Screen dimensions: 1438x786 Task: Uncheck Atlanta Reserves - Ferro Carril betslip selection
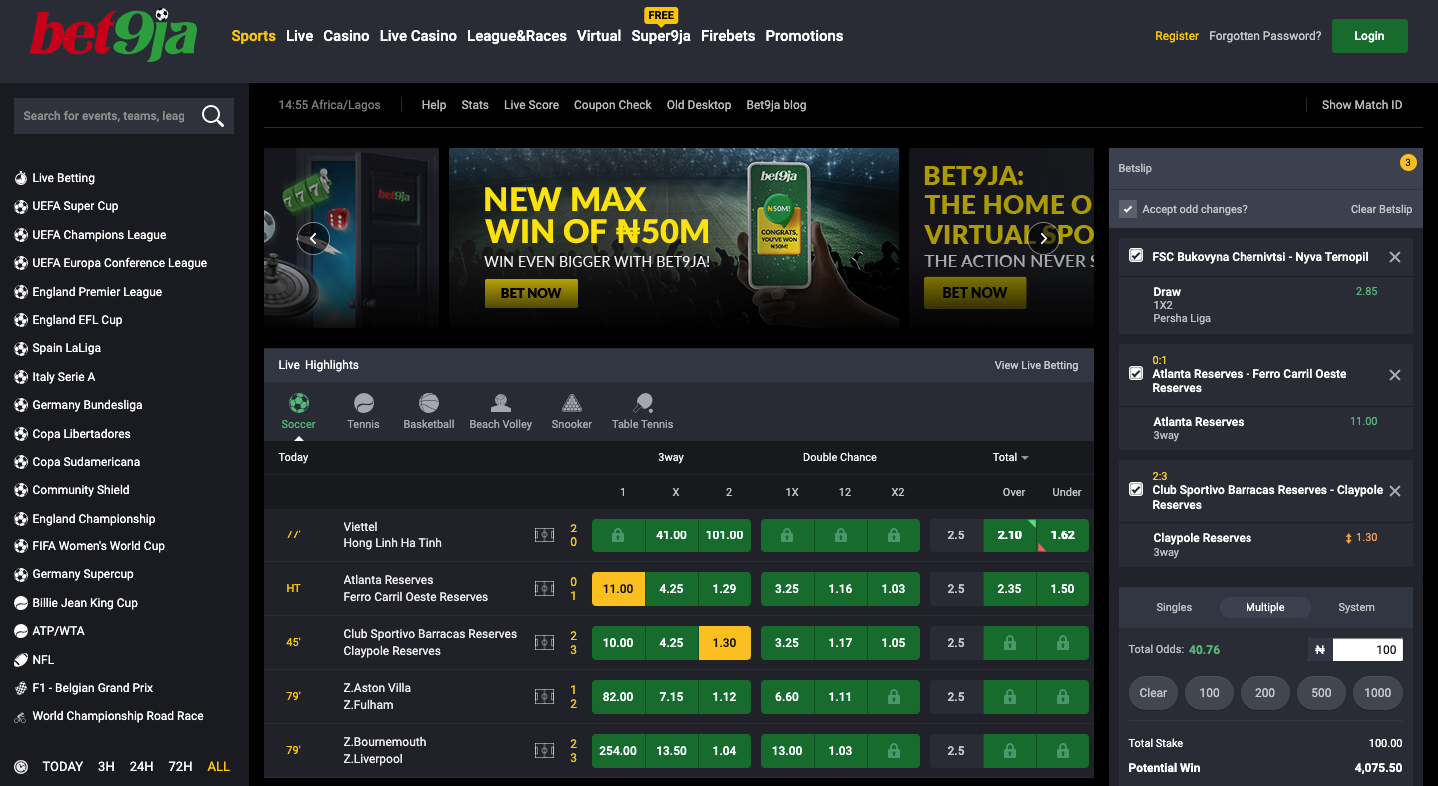1136,373
